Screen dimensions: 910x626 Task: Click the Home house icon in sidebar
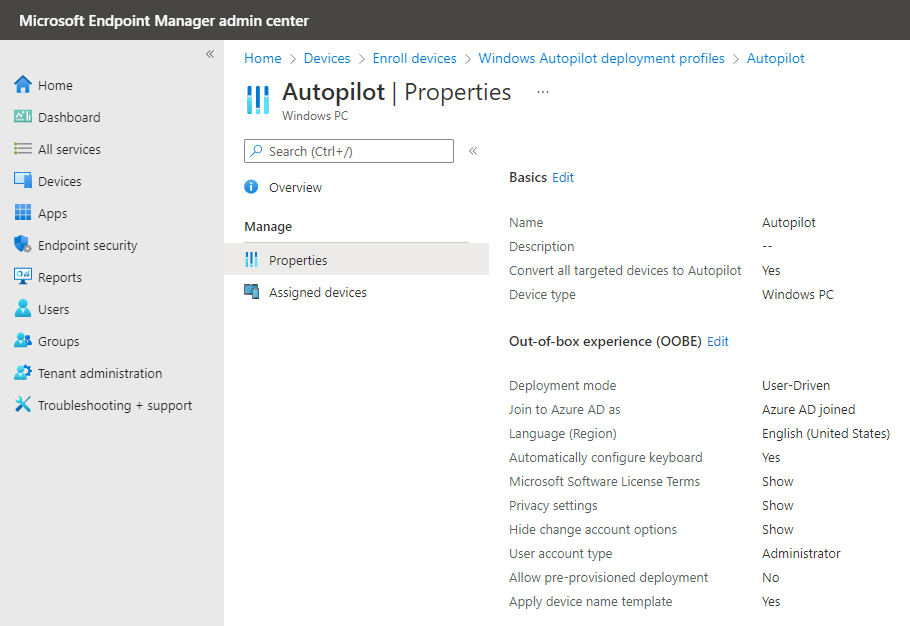tap(23, 85)
